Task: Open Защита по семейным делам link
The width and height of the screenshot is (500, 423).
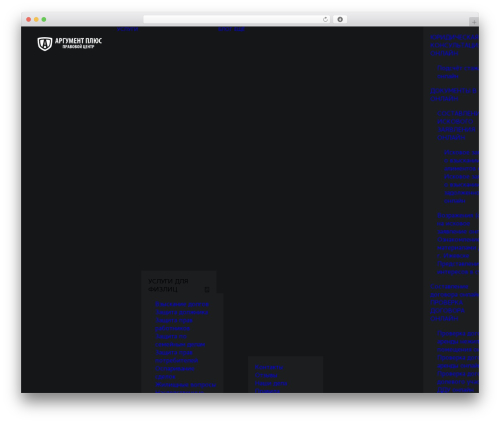Action: point(180,340)
